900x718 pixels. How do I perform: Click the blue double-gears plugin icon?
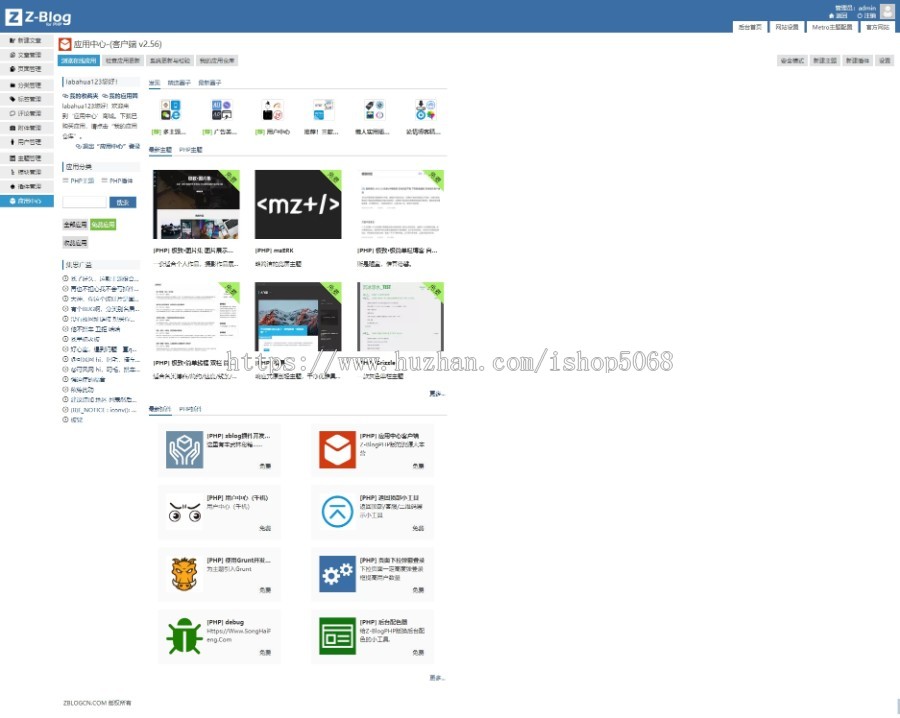337,574
